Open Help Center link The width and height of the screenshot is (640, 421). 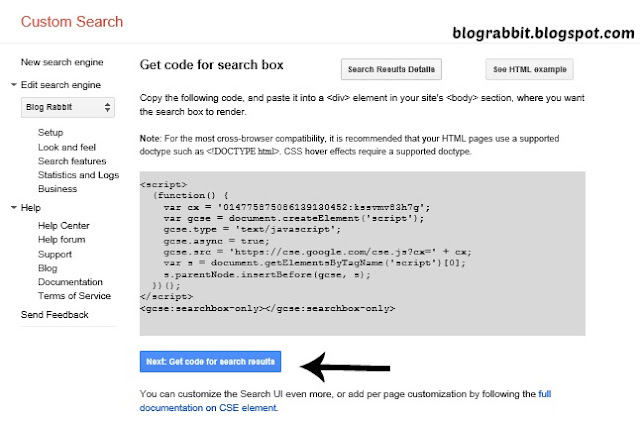point(64,225)
